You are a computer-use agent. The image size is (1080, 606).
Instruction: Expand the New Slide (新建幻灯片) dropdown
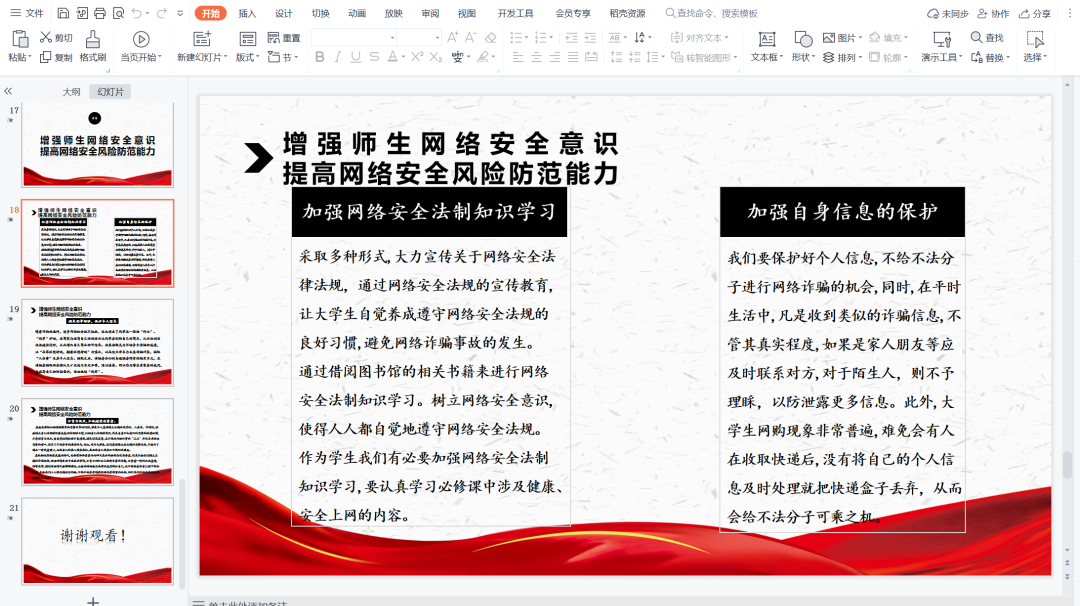pyautogui.click(x=202, y=58)
